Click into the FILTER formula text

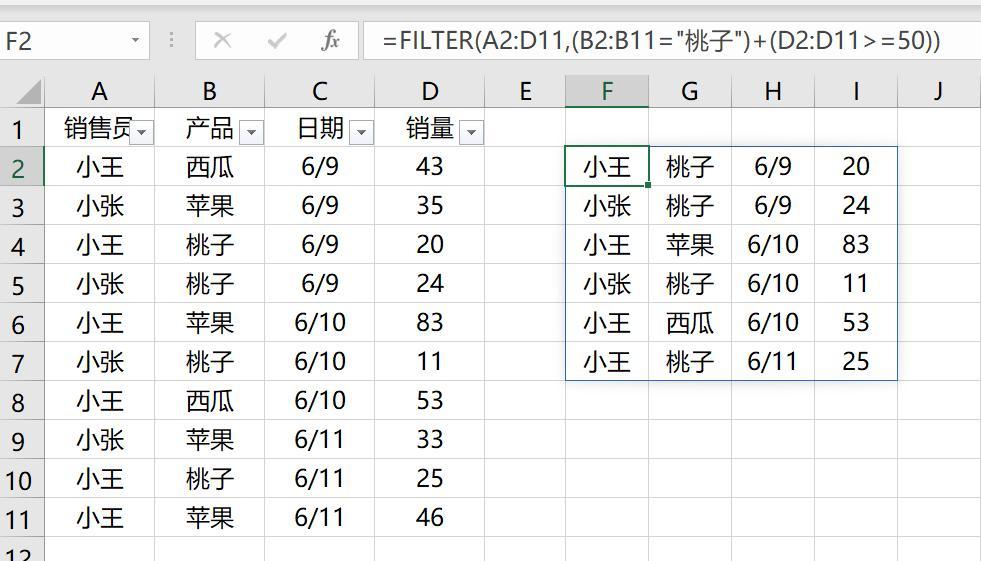[x=661, y=41]
